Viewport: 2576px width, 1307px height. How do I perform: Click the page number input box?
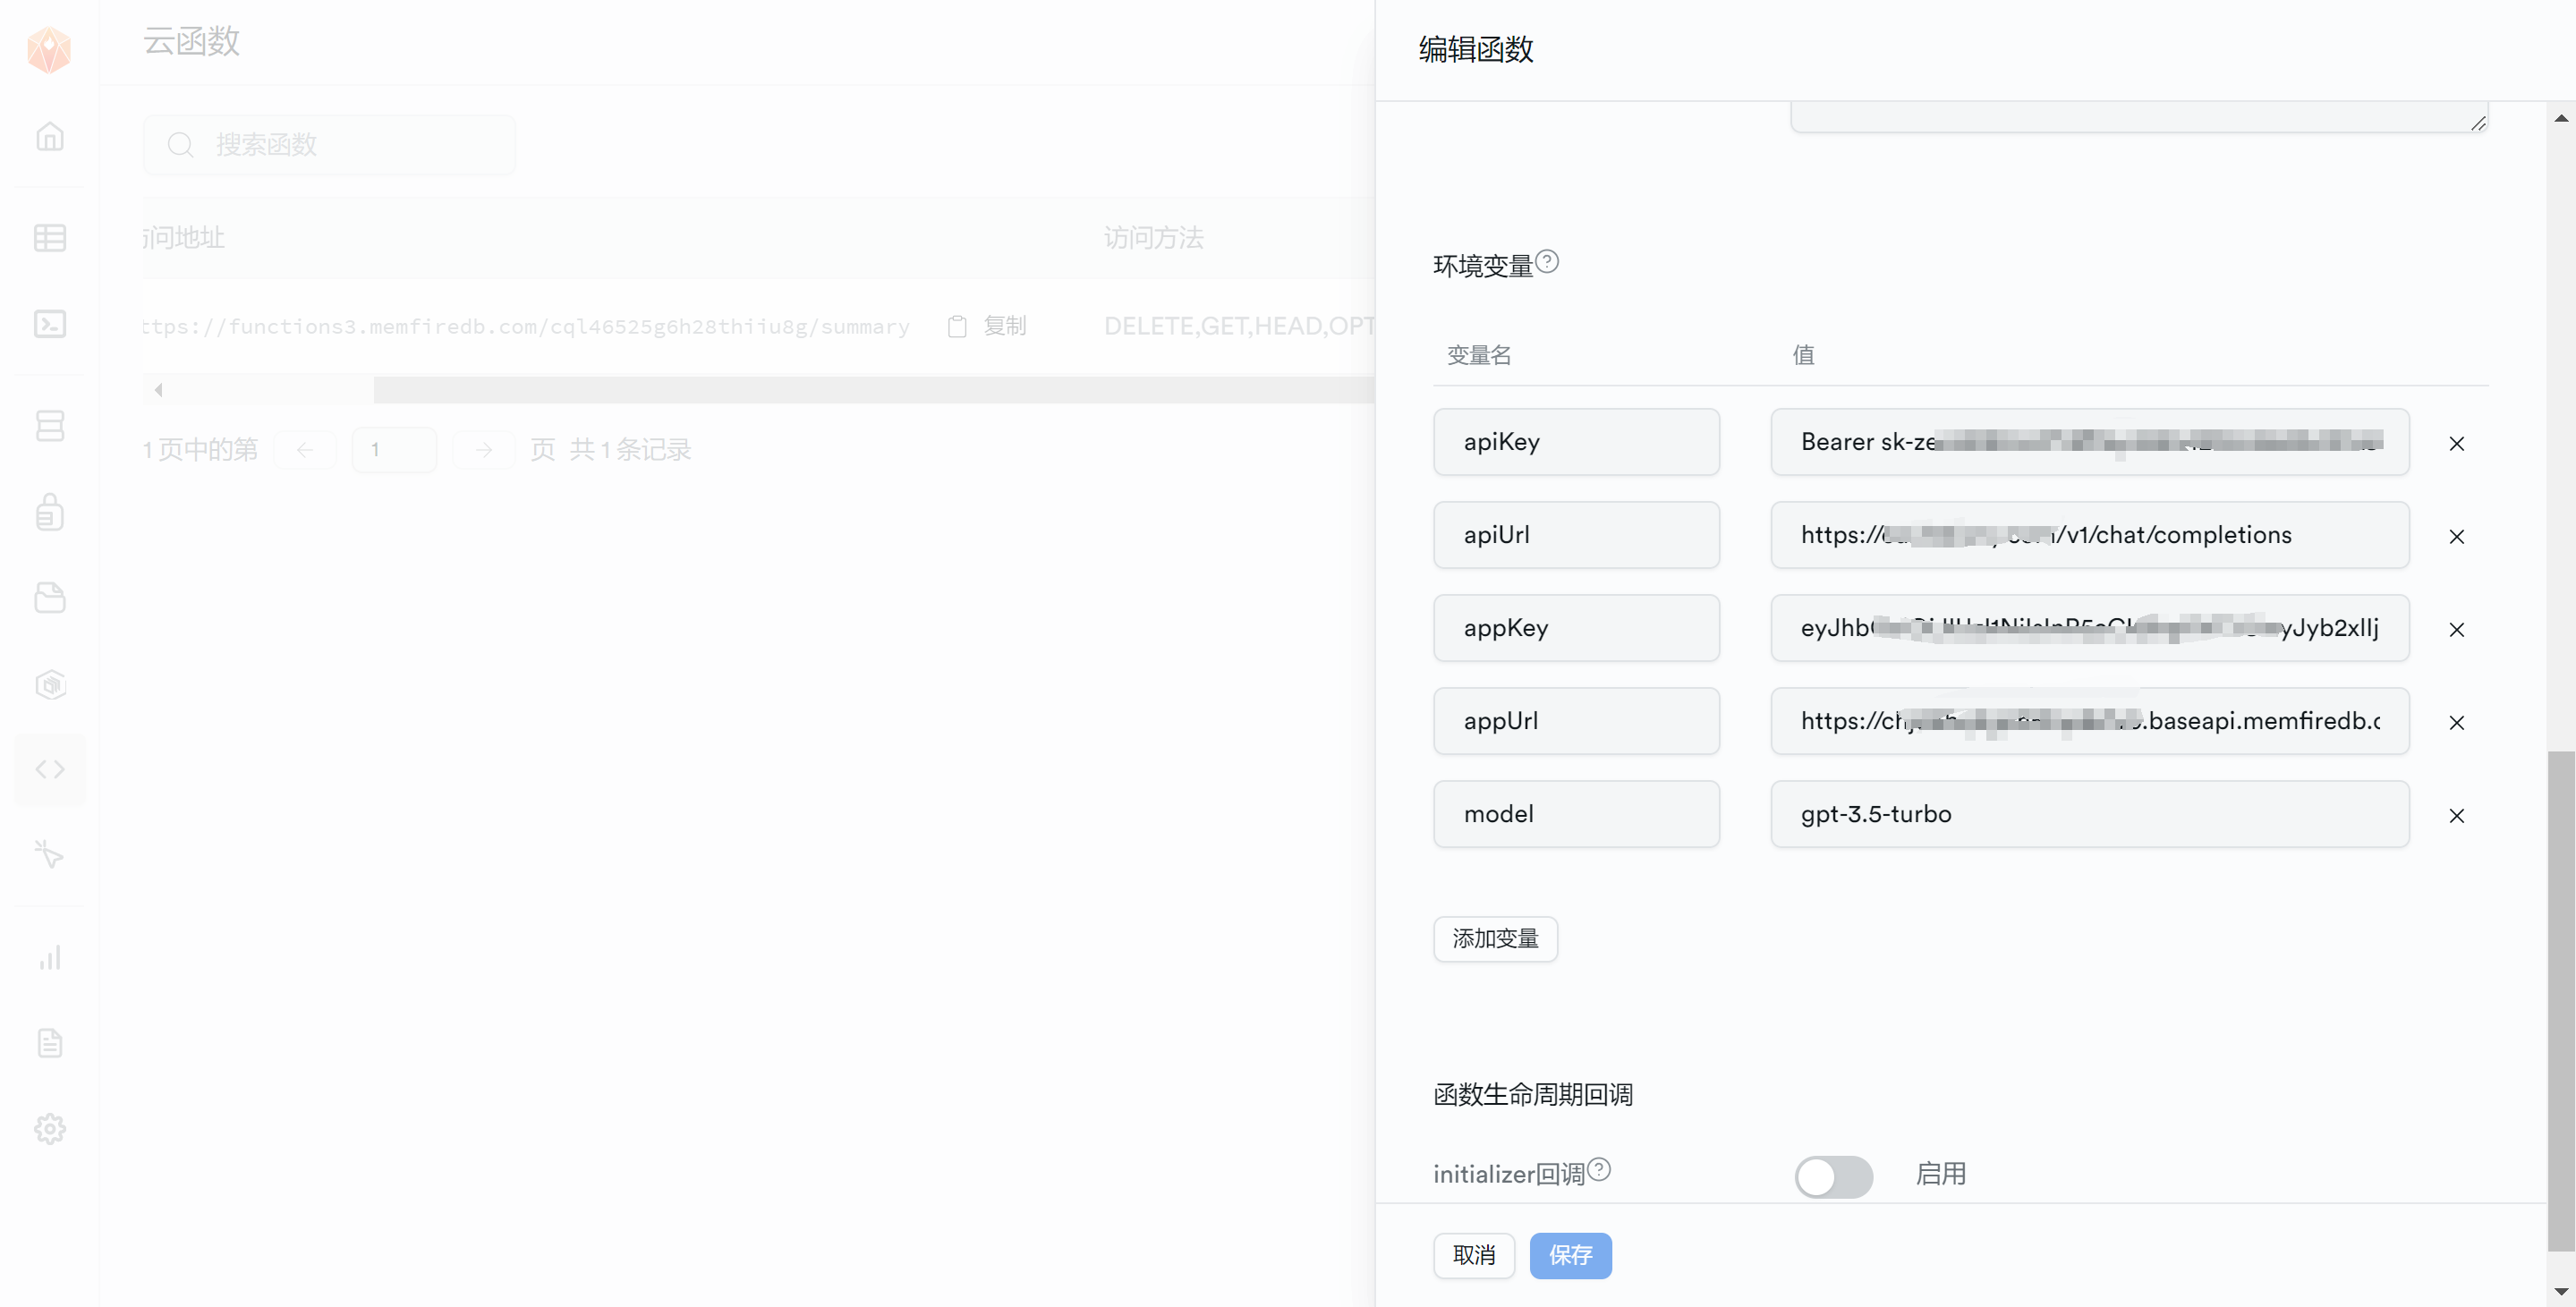394,450
